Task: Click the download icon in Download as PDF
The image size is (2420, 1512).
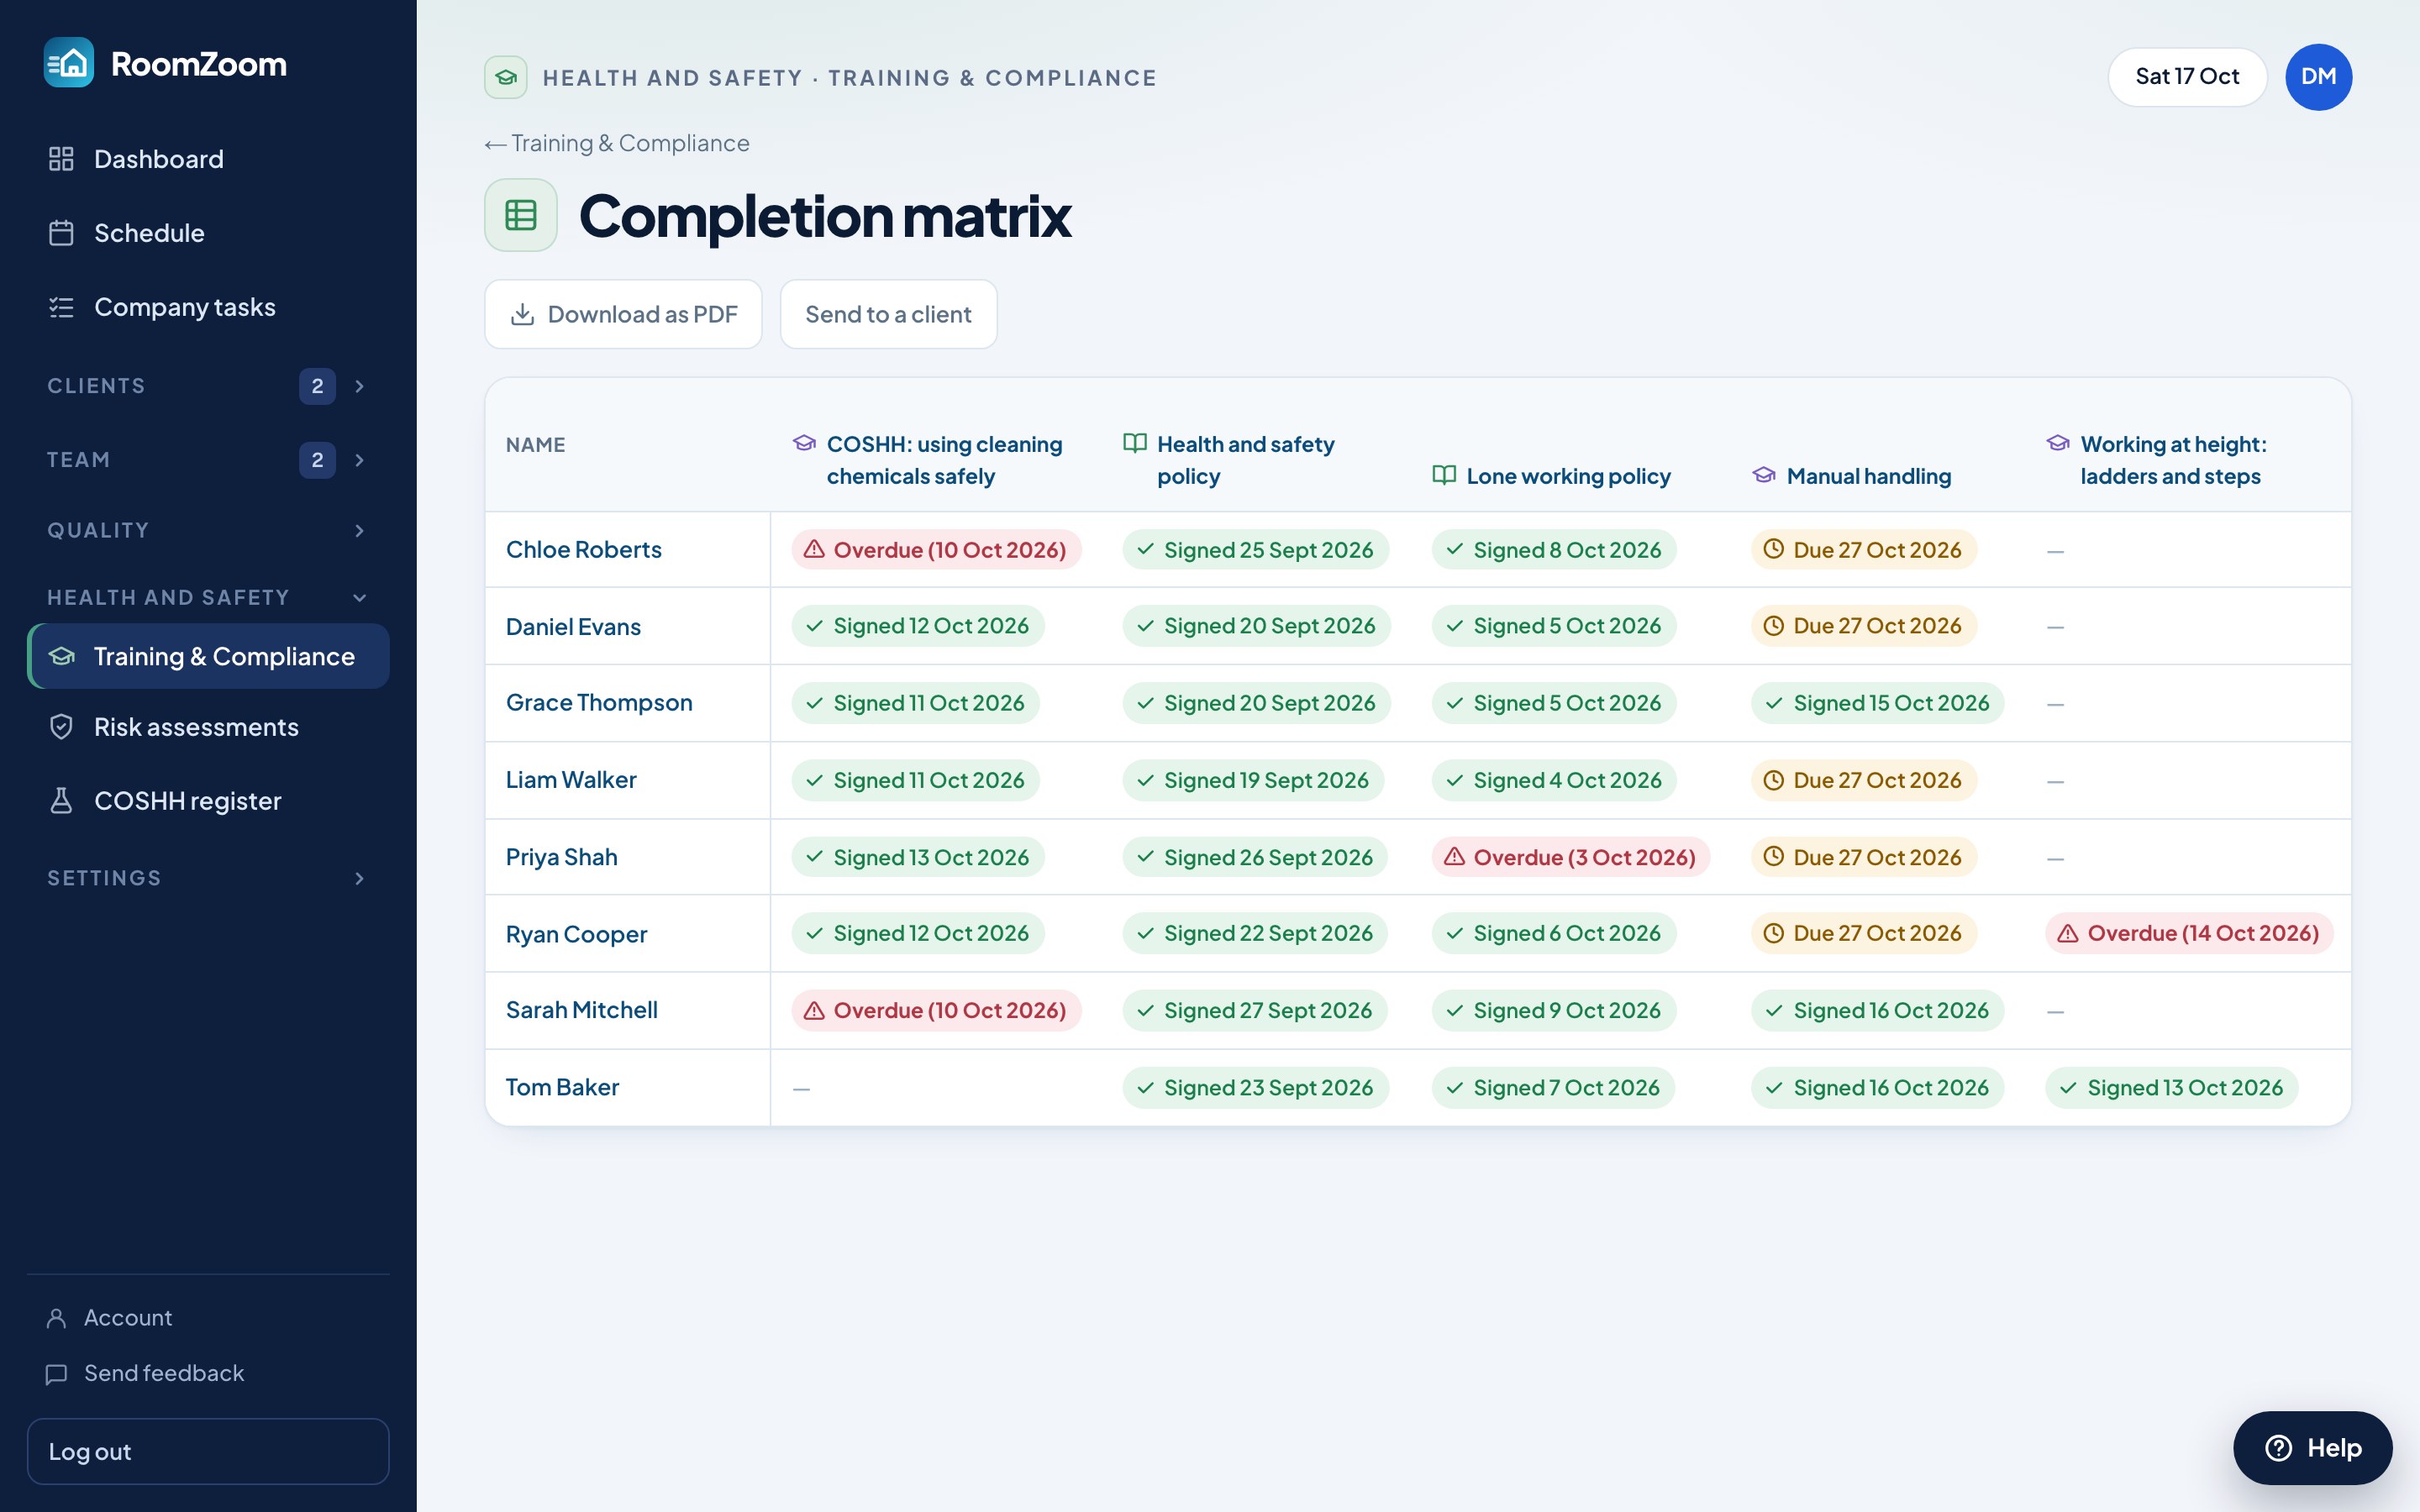Action: pyautogui.click(x=522, y=314)
